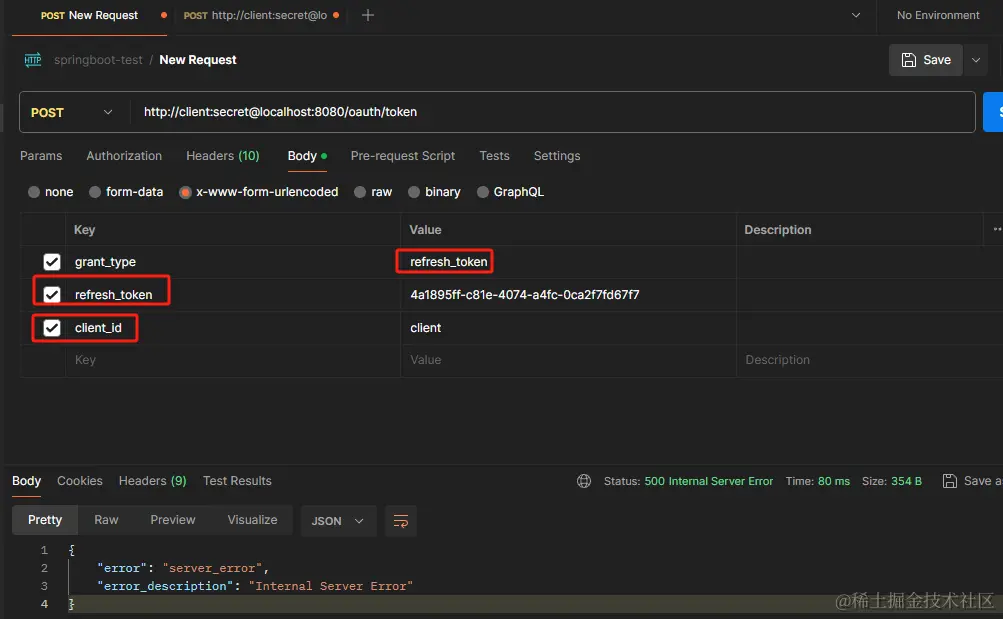Toggle the response word wrap icon
Image resolution: width=1003 pixels, height=619 pixels.
[400, 521]
